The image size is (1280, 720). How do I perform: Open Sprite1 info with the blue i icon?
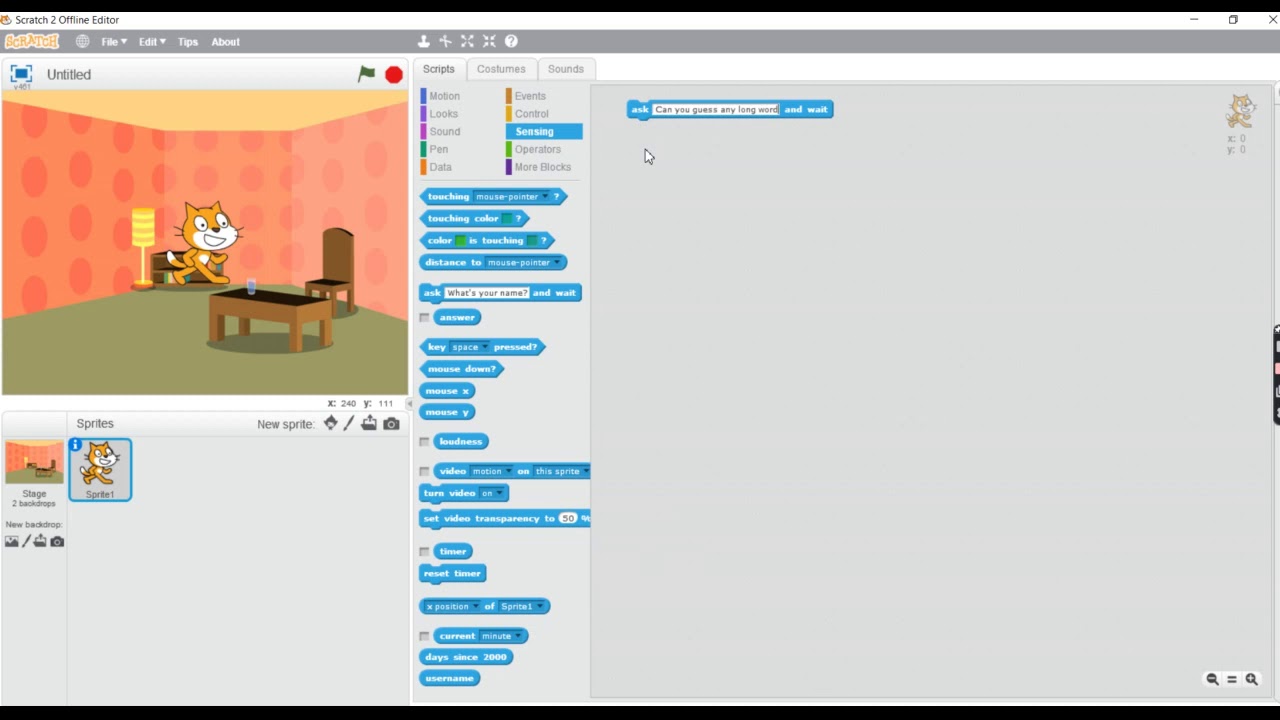click(75, 444)
